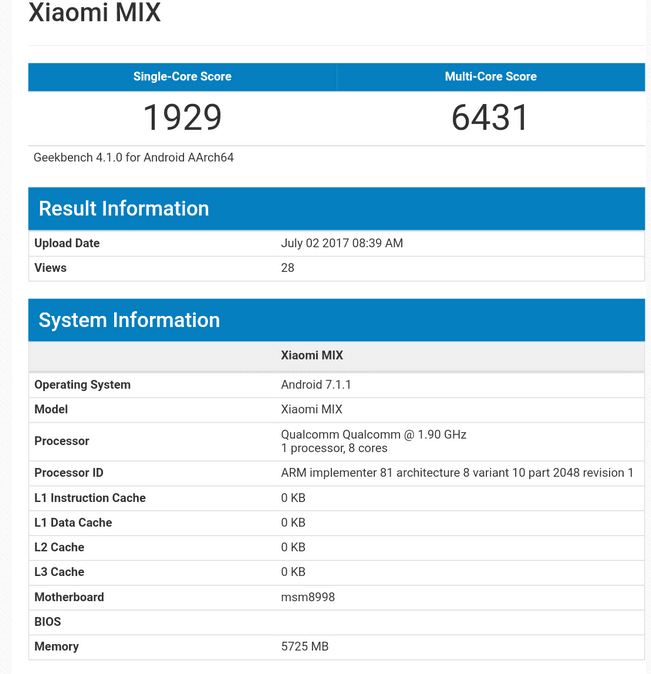Click the Views label
The width and height of the screenshot is (651, 674).
pyautogui.click(x=50, y=267)
